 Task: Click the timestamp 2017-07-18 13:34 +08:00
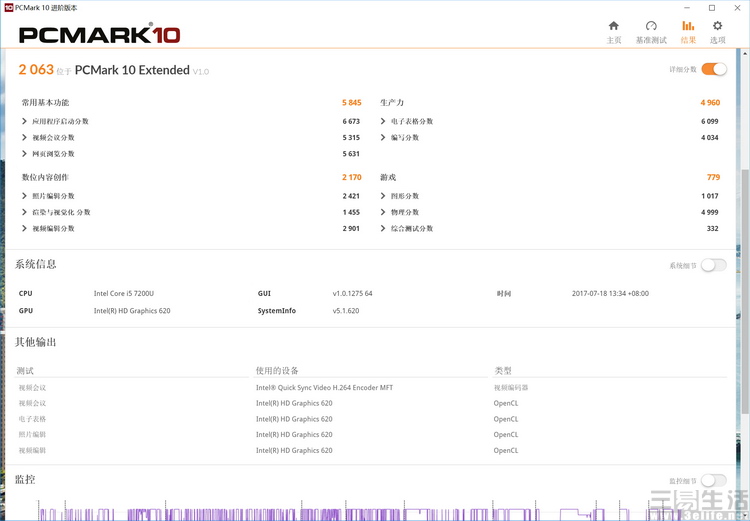coord(610,293)
